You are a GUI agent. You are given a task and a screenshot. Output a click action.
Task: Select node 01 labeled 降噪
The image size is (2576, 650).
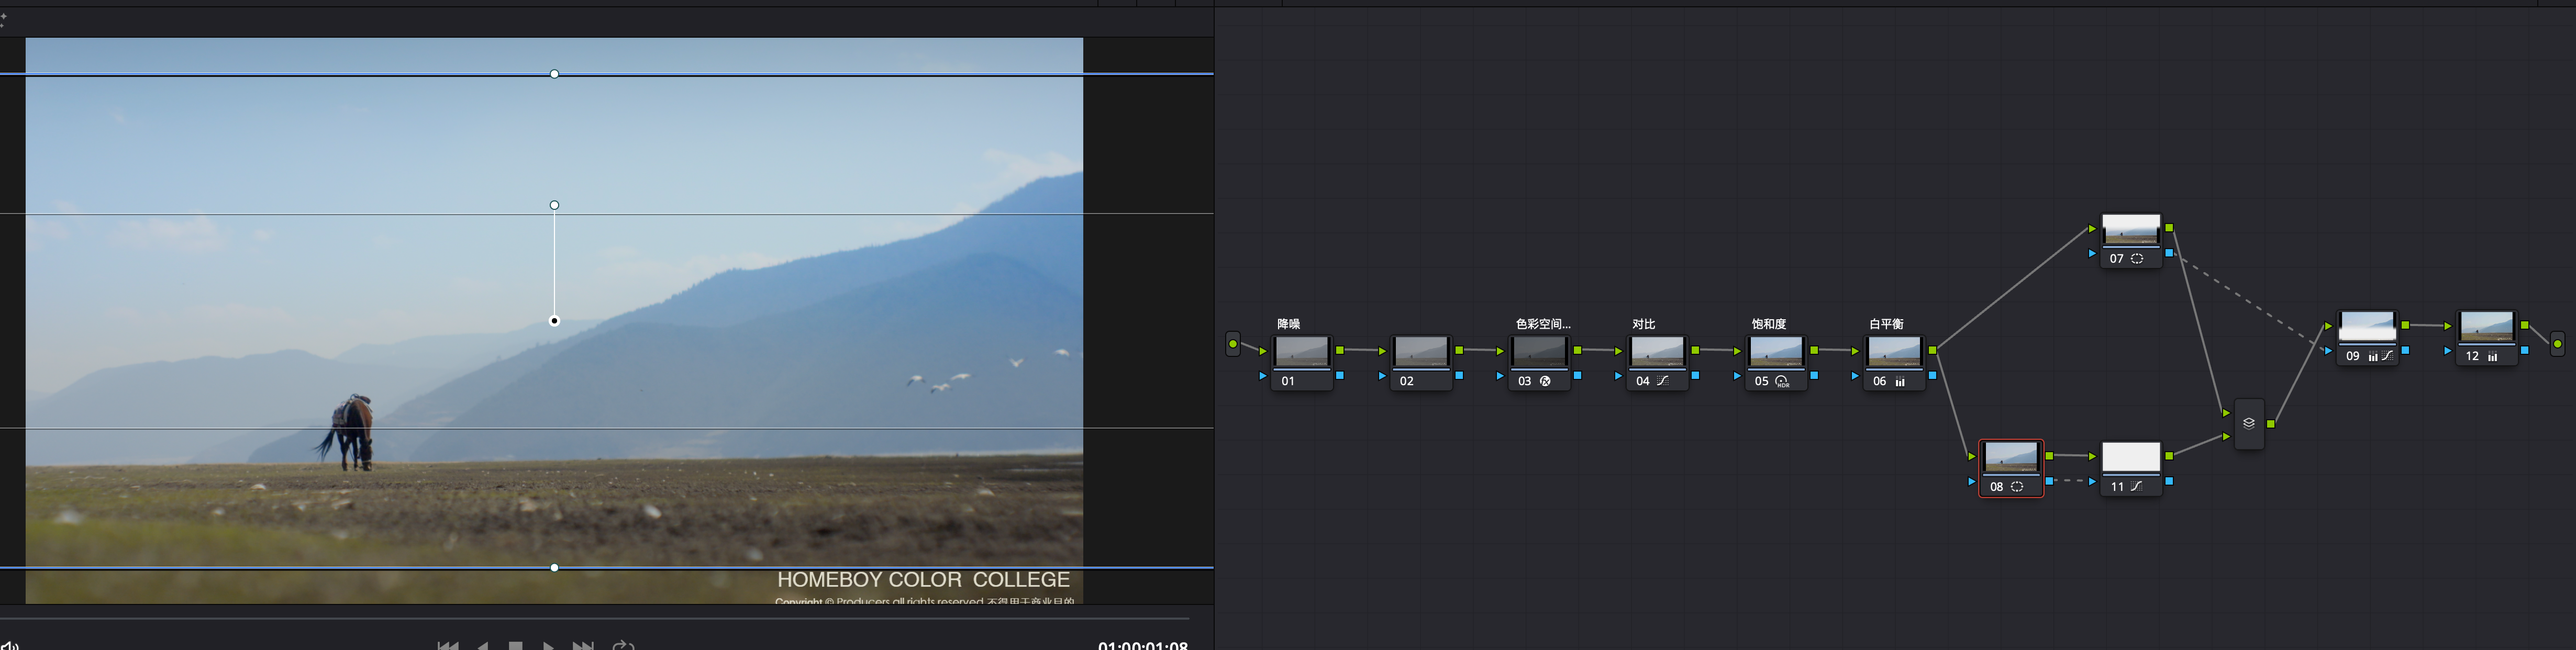click(1301, 352)
